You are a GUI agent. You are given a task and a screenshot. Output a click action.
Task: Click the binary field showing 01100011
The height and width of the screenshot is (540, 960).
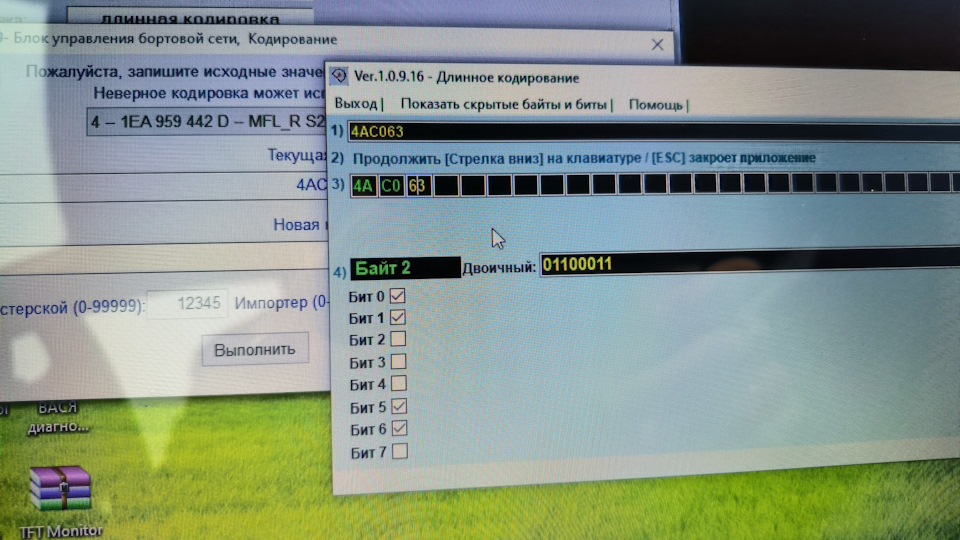(x=750, y=263)
